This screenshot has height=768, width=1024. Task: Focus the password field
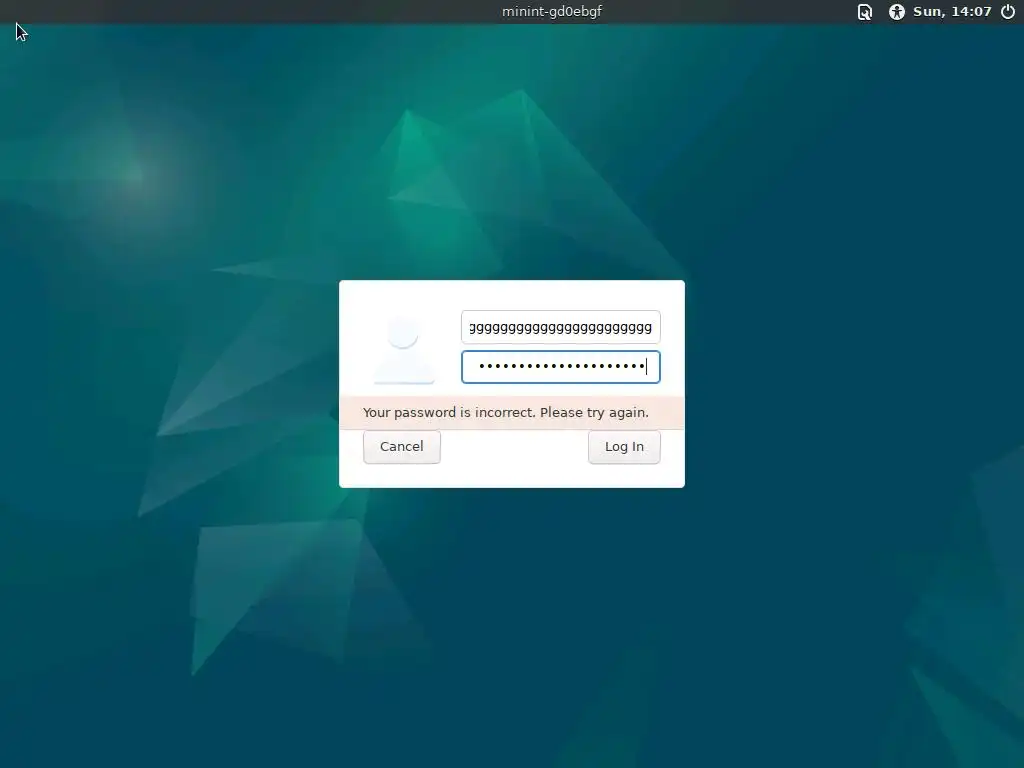click(x=560, y=367)
